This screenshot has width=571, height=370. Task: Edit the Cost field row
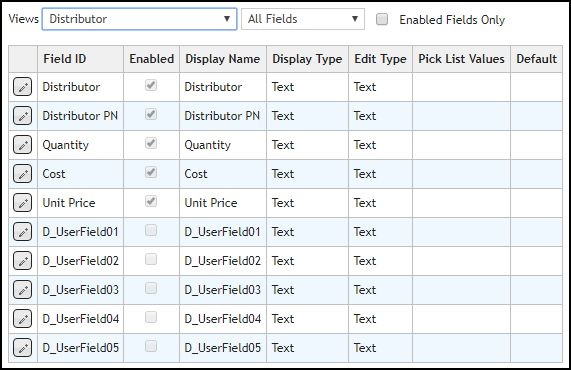pyautogui.click(x=23, y=174)
